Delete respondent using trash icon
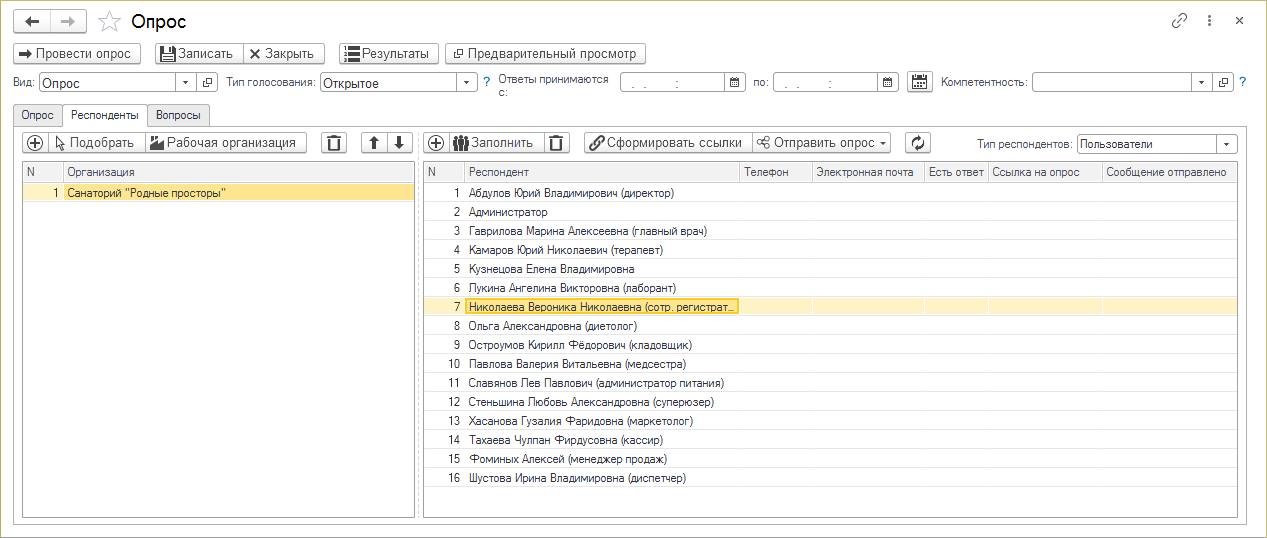This screenshot has height=538, width=1267. coord(558,143)
